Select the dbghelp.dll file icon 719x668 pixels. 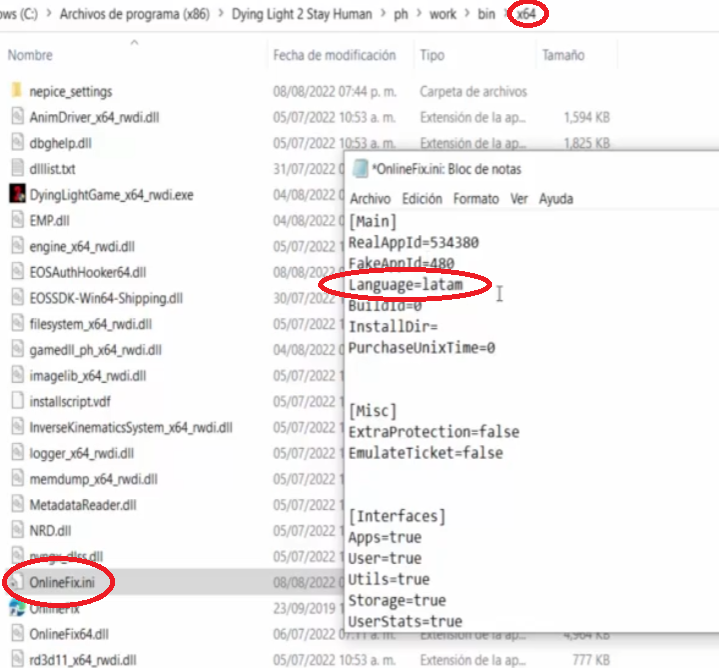(x=17, y=142)
